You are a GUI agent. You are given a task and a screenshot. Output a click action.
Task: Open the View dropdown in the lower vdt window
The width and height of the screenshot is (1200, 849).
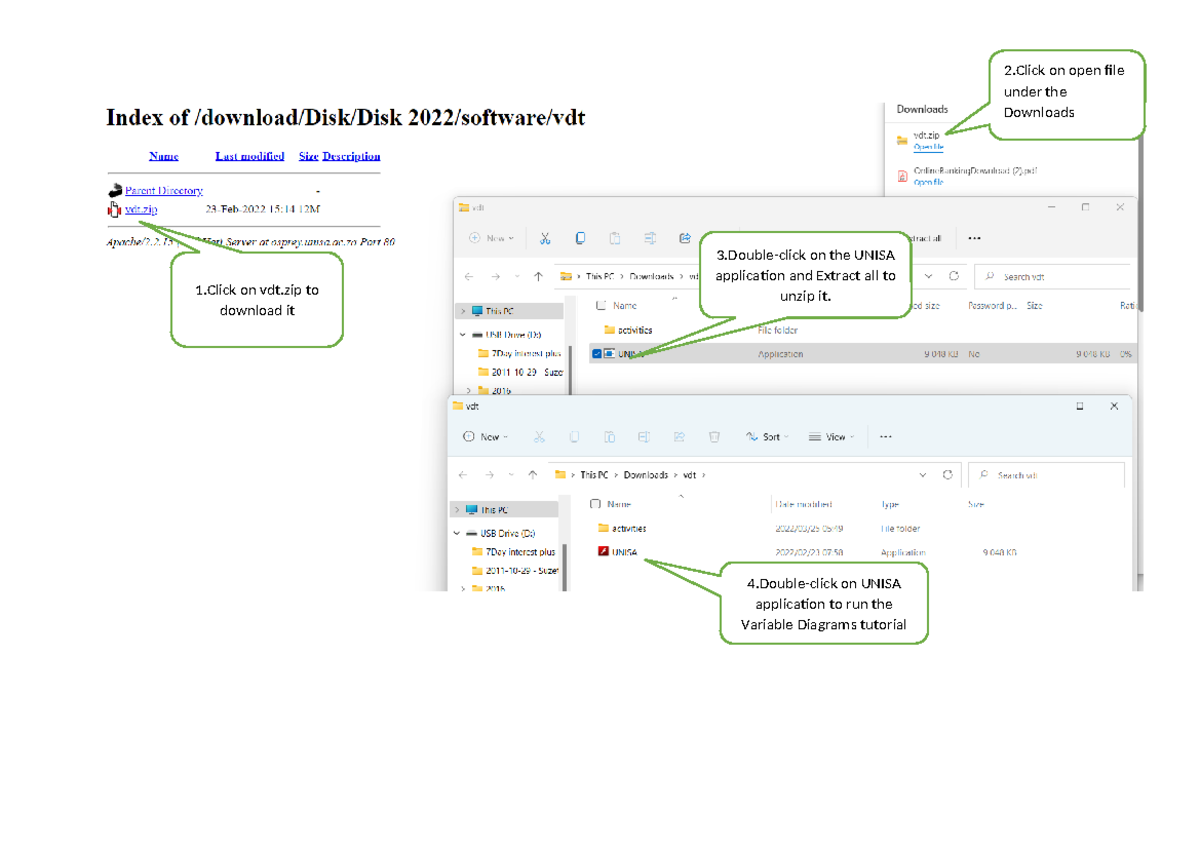pyautogui.click(x=831, y=437)
